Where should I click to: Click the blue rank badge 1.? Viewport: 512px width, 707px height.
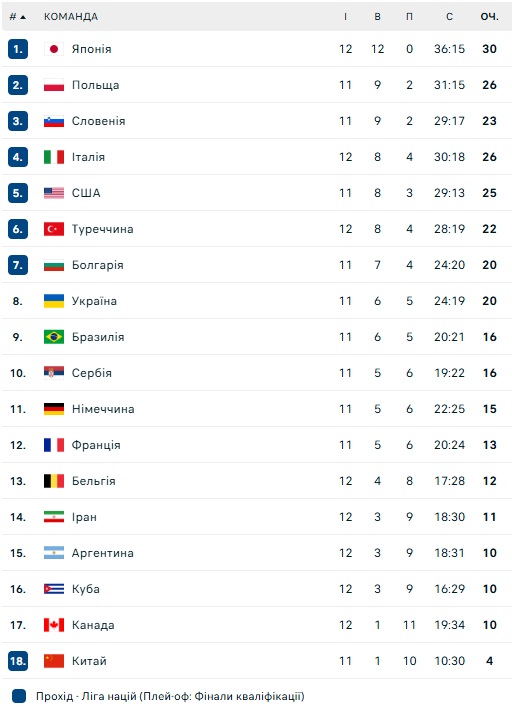pos(18,49)
